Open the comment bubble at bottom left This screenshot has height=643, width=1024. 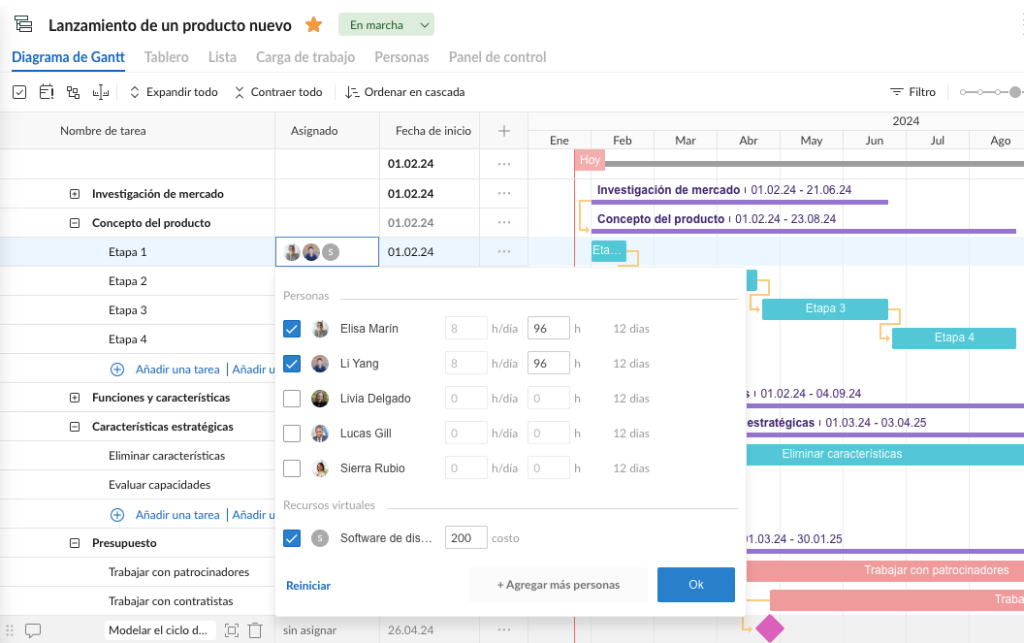[x=34, y=629]
